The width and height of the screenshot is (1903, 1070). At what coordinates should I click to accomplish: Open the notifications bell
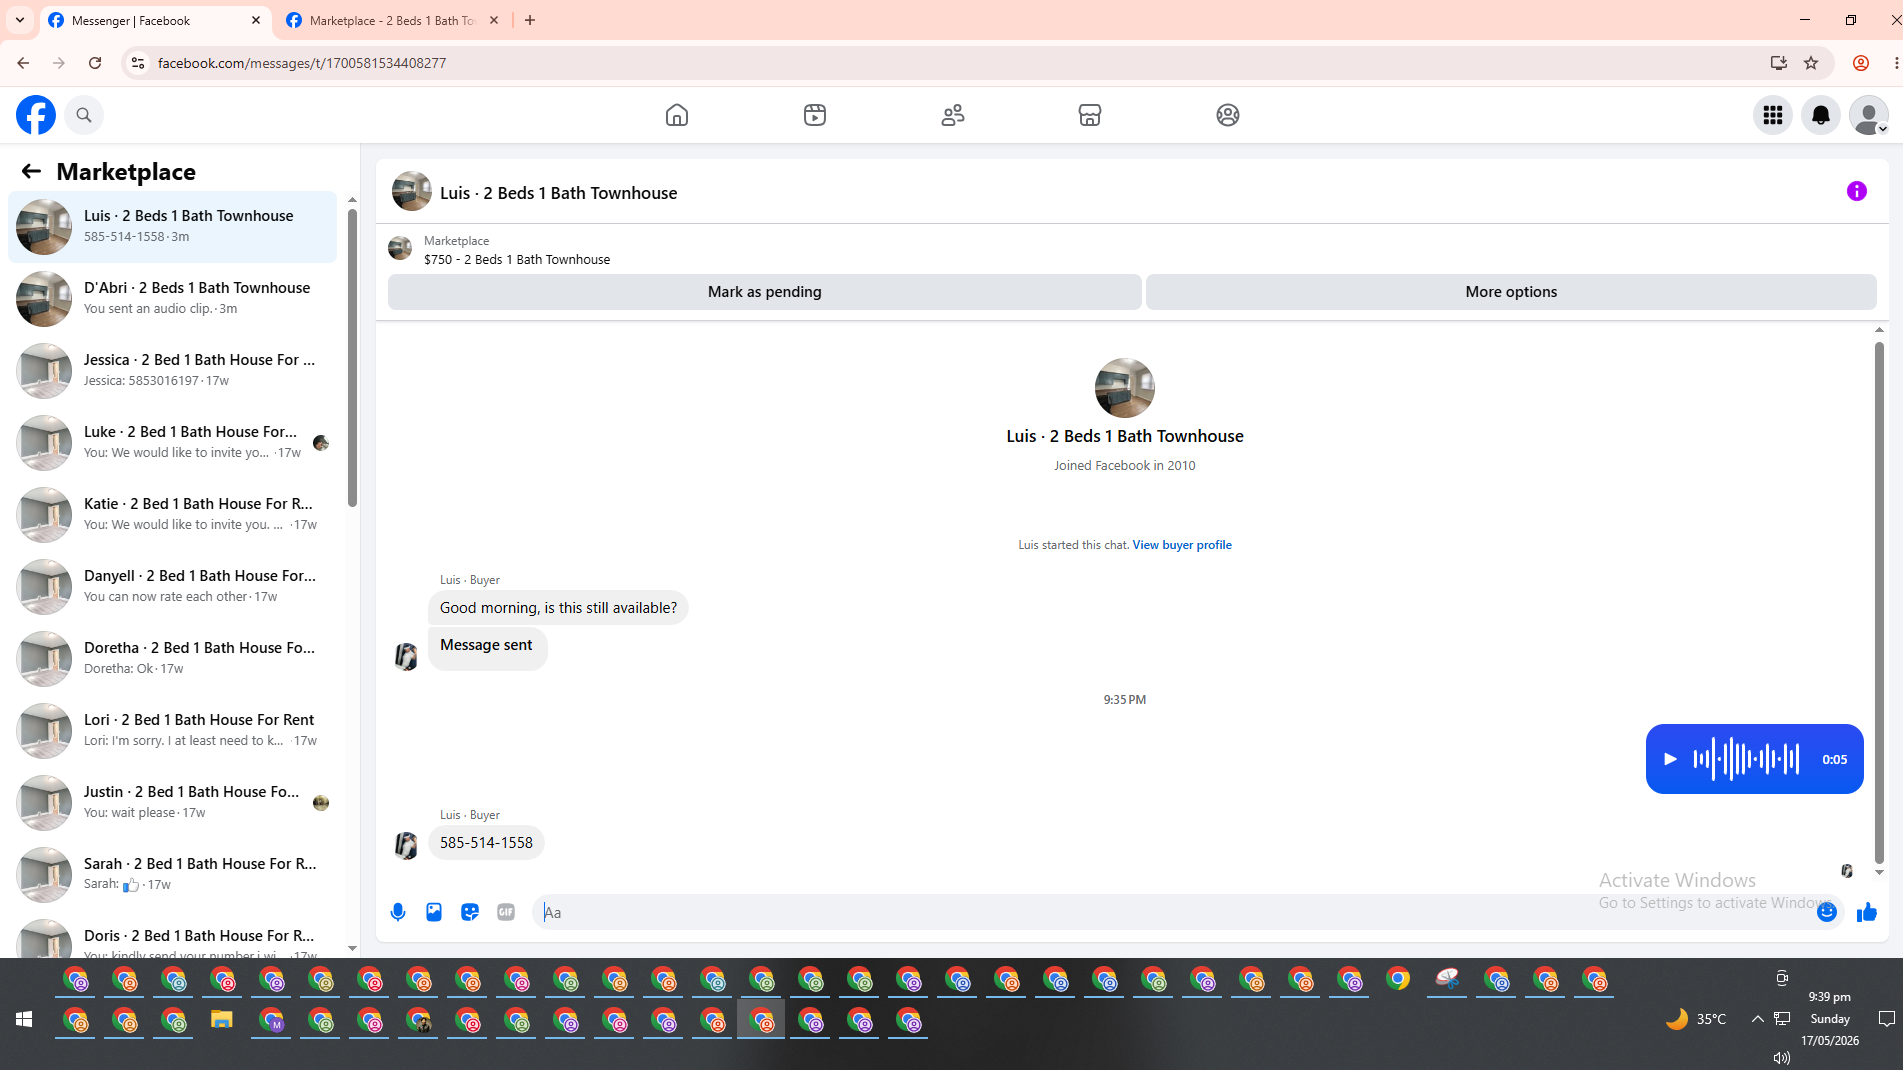[1821, 115]
